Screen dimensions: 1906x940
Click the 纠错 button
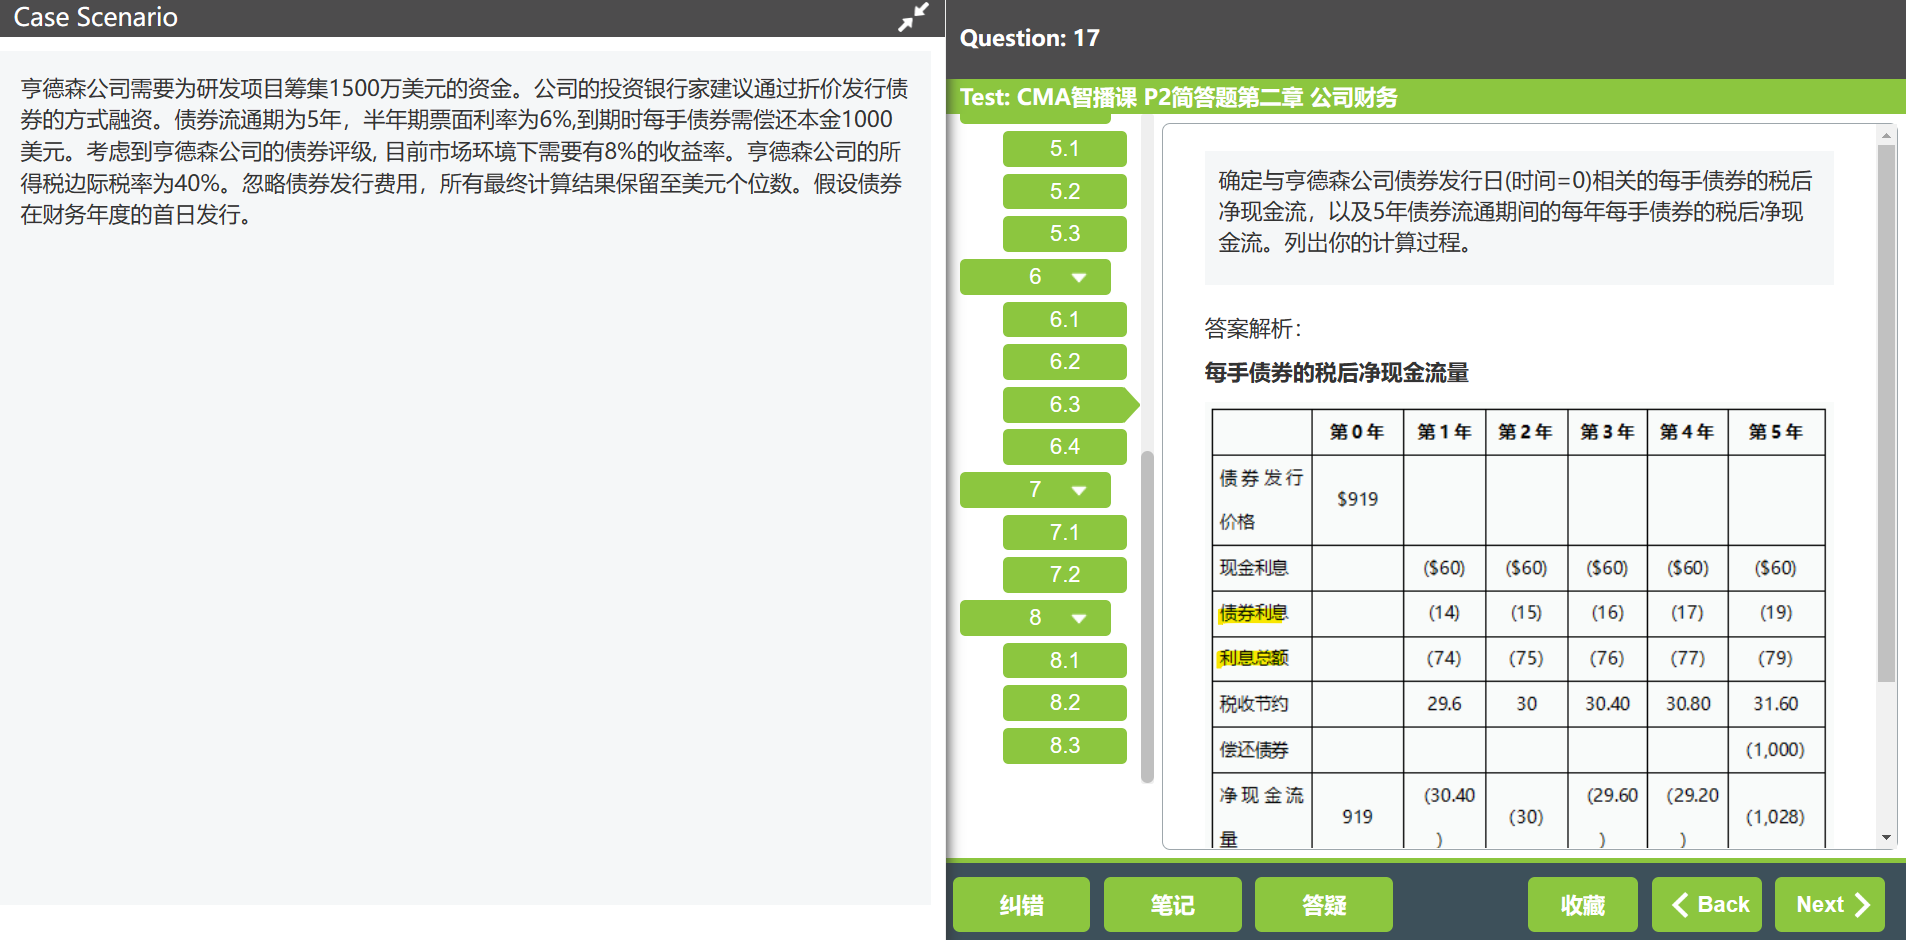1021,905
